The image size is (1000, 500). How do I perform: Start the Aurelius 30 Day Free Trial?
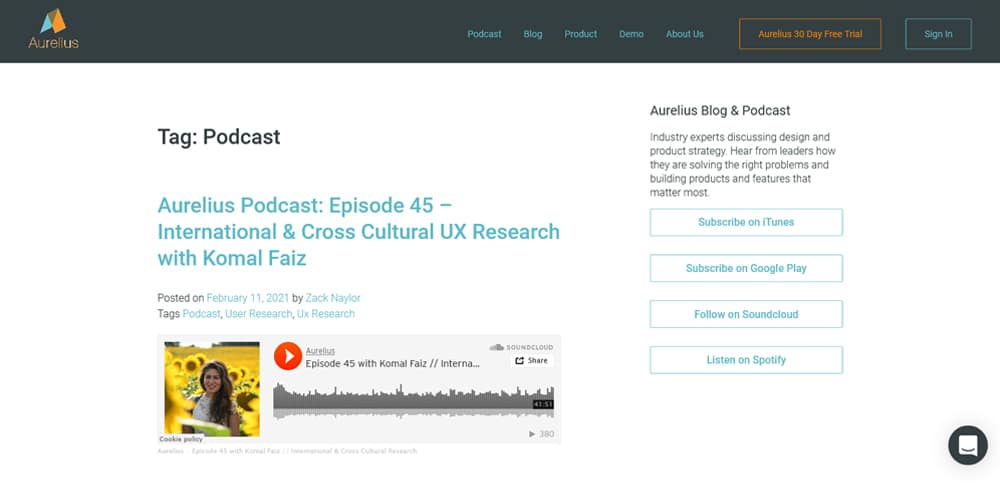[810, 34]
